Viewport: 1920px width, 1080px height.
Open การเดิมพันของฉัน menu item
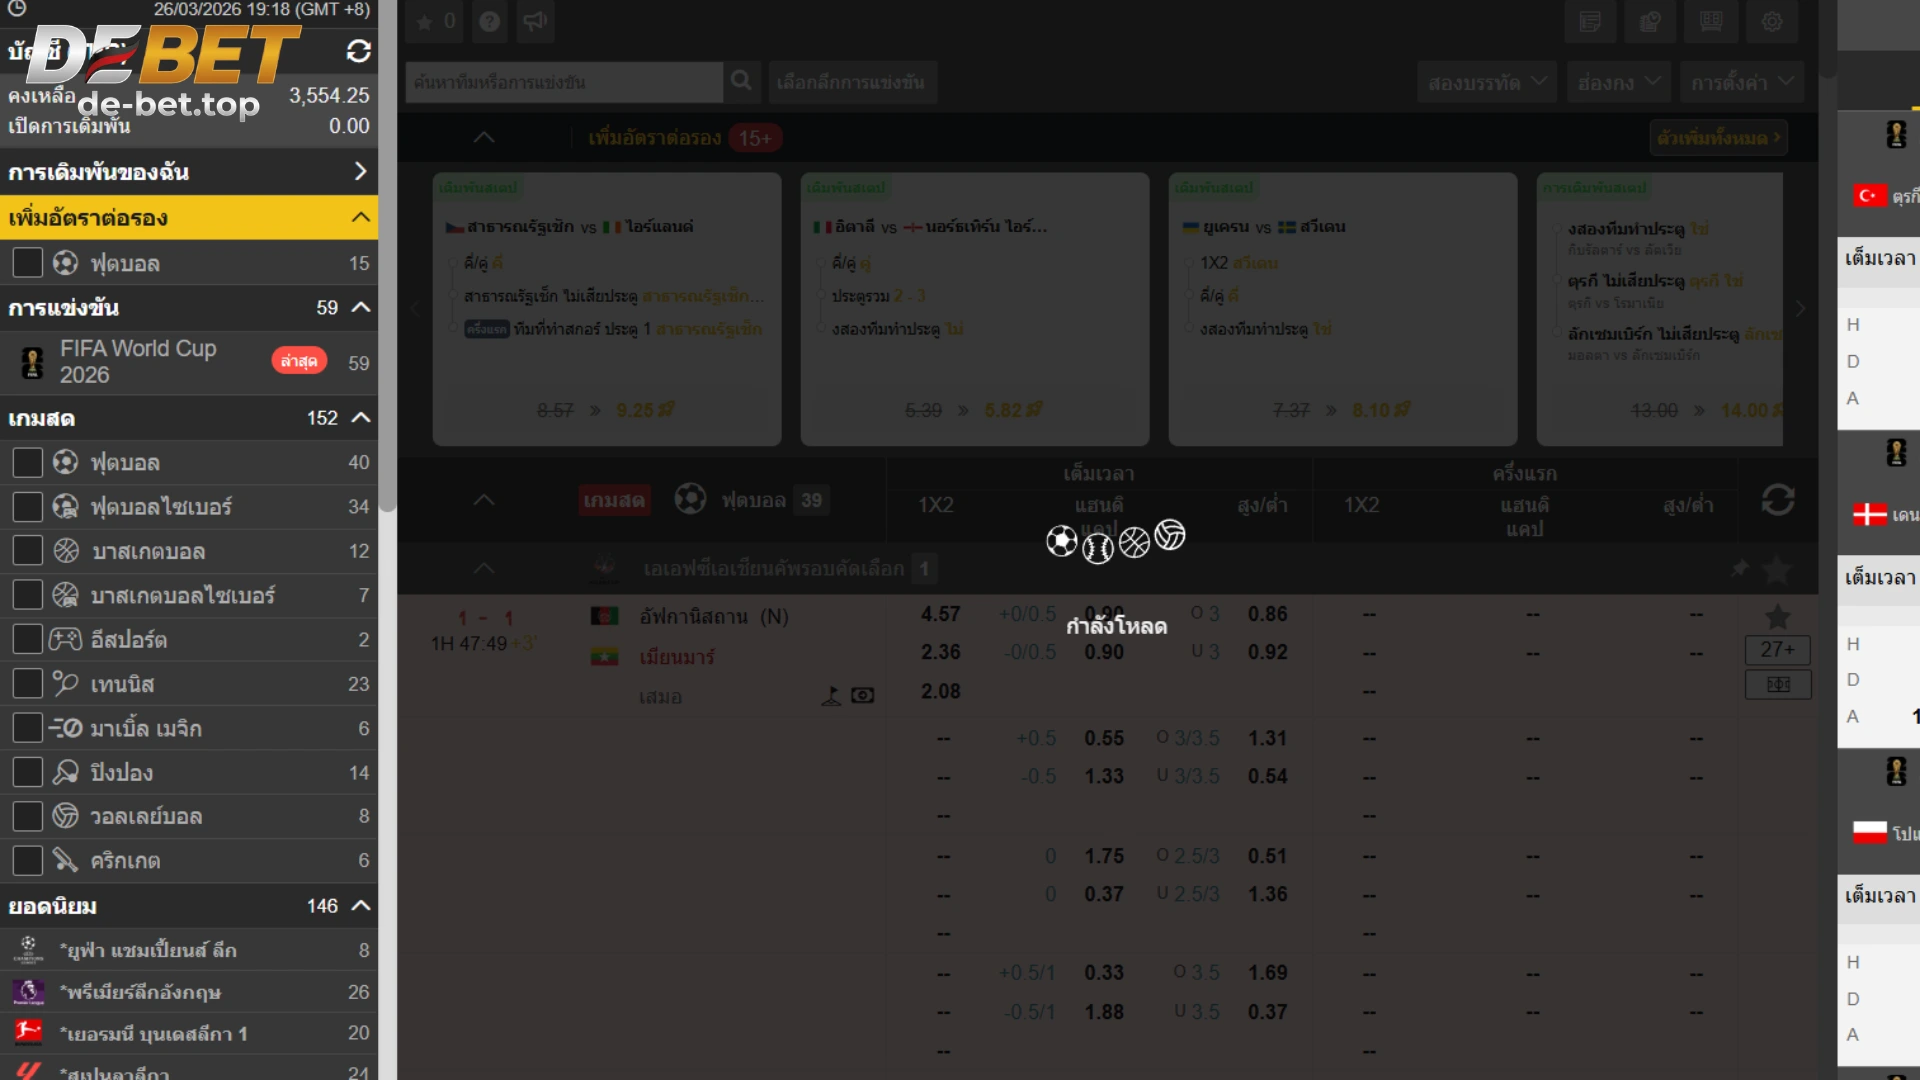188,172
